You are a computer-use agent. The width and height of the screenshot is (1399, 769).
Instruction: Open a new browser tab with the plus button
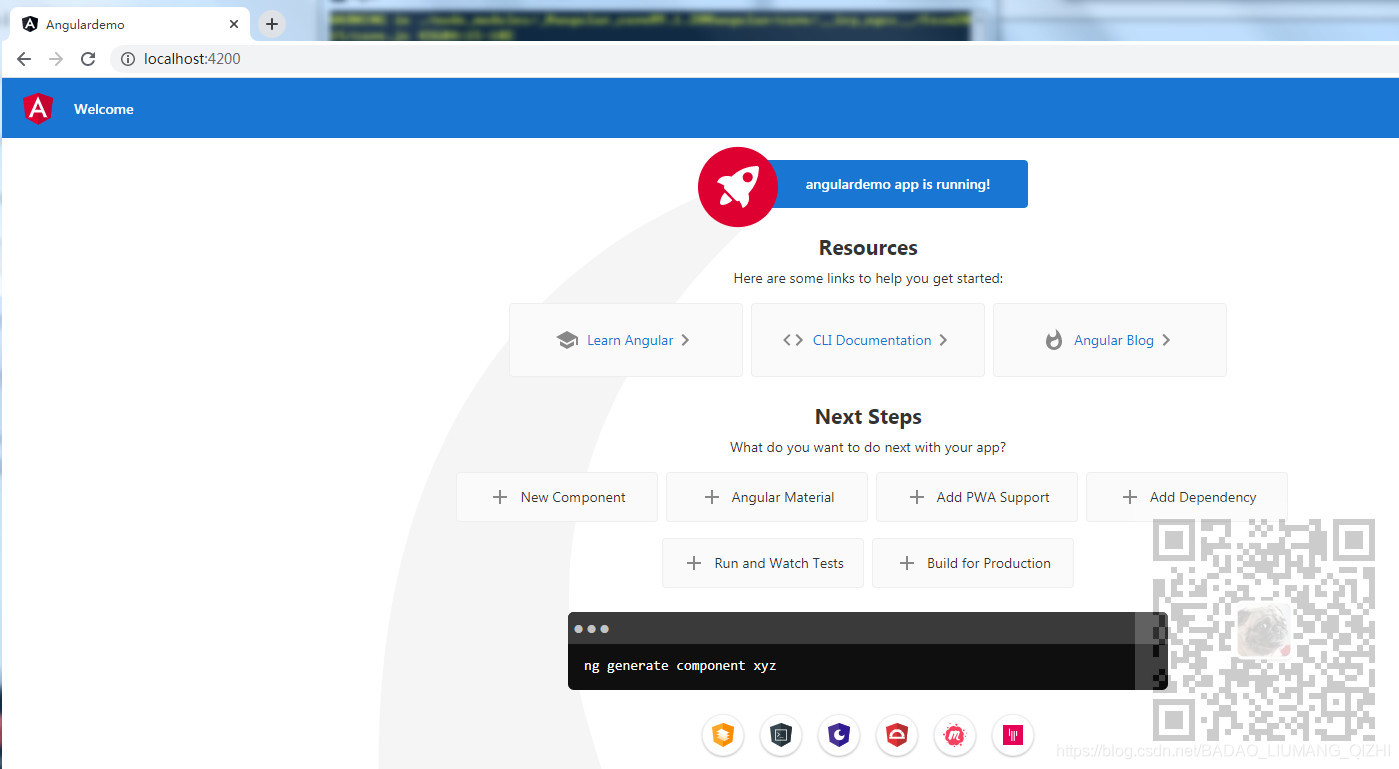(x=272, y=24)
